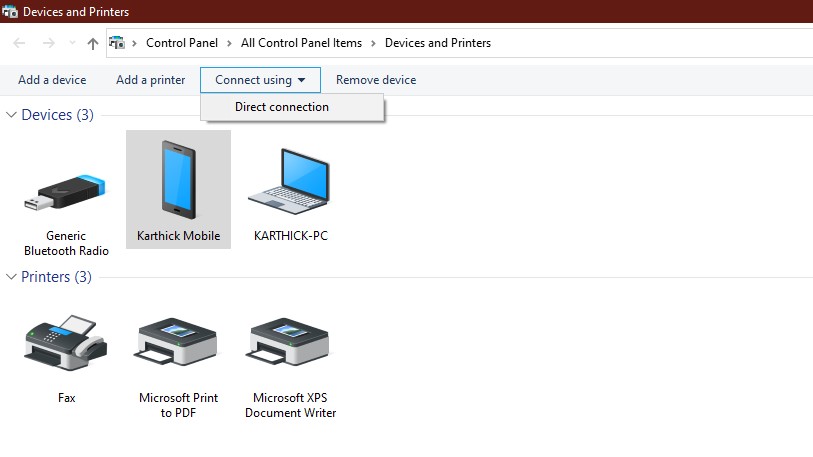Expand breadcrumb arrow before Control Panel
813x457 pixels.
[134, 43]
